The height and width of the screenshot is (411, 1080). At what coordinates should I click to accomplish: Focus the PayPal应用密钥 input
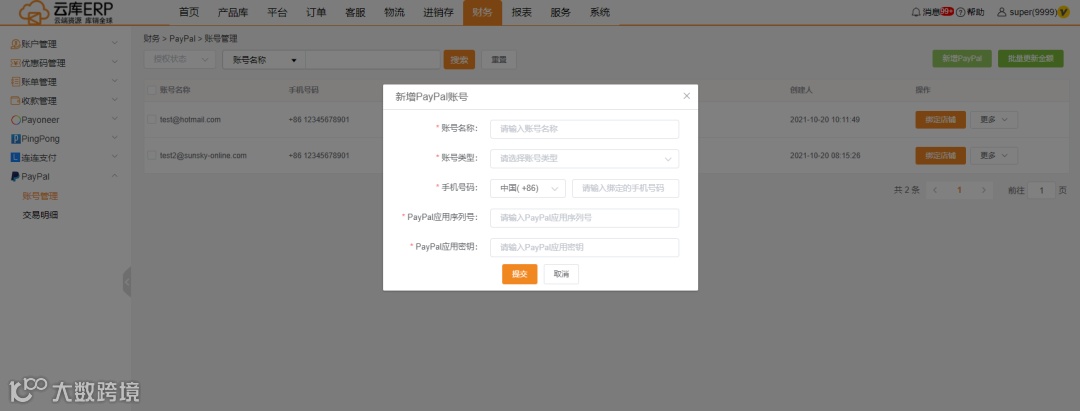click(584, 248)
